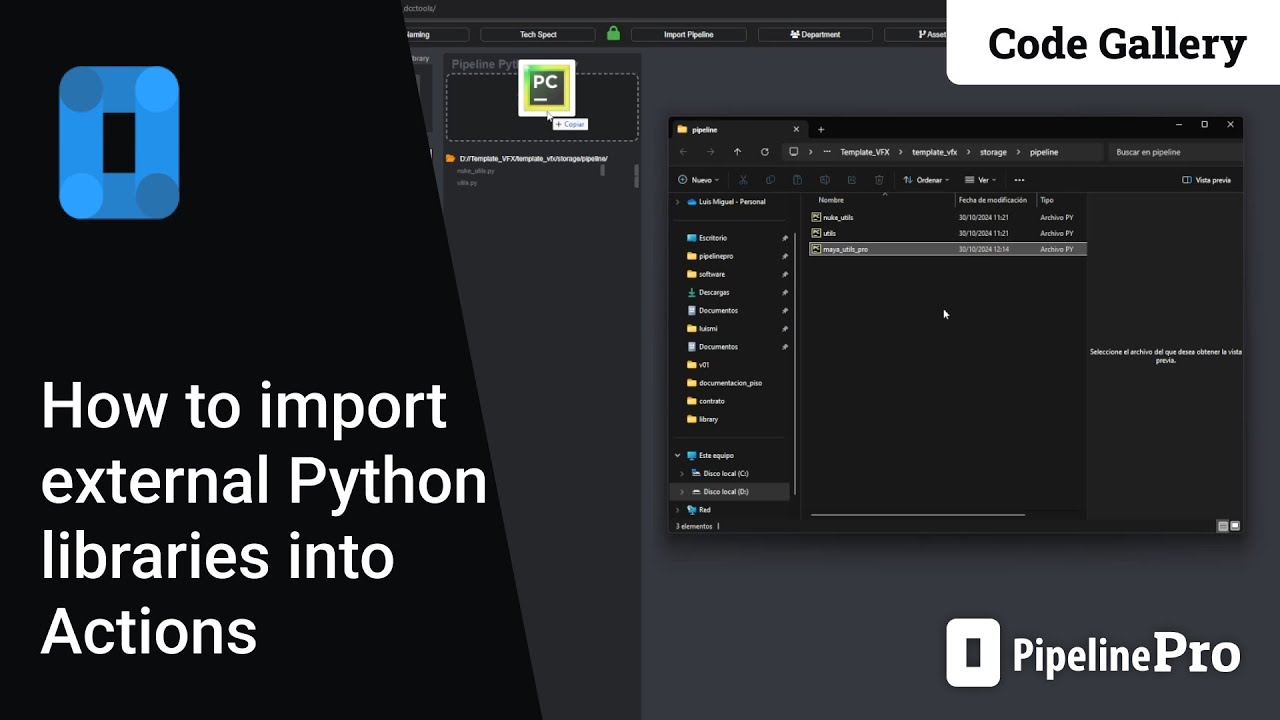
Task: Click Template_VFX in the breadcrumb path
Action: (864, 152)
